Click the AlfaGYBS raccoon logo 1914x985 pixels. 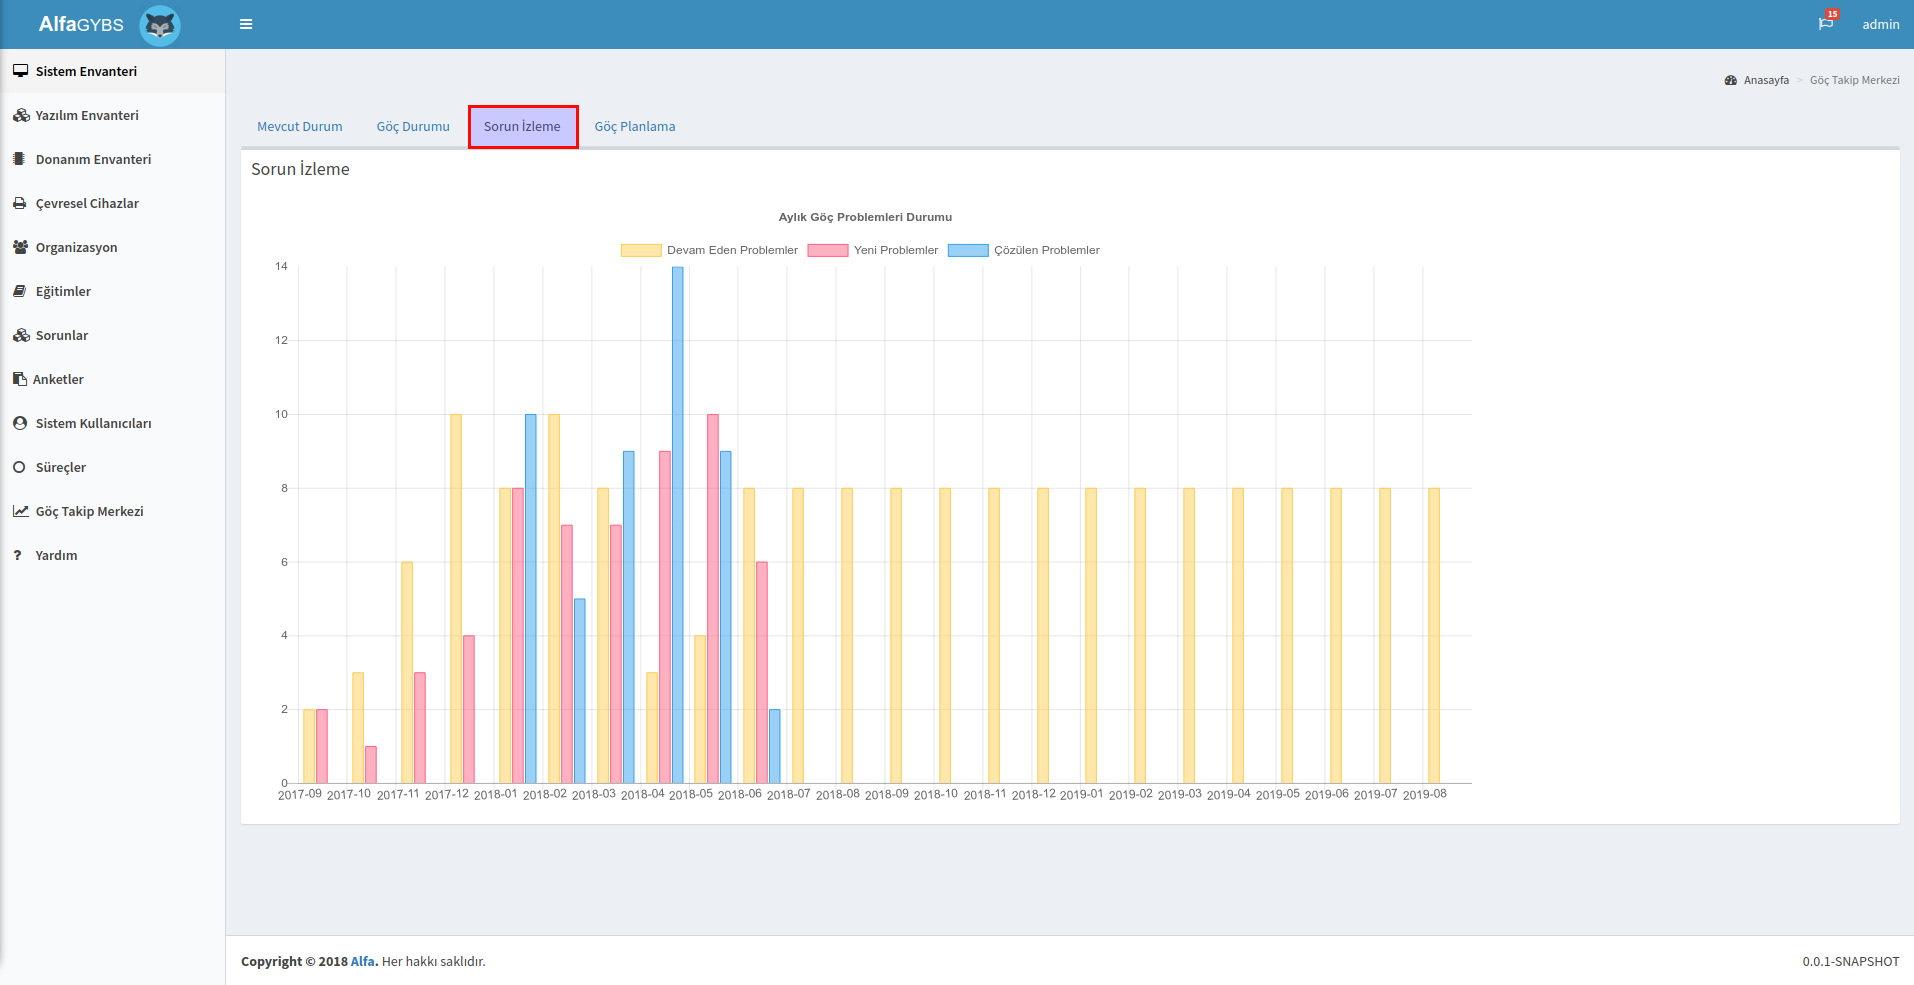[x=160, y=25]
